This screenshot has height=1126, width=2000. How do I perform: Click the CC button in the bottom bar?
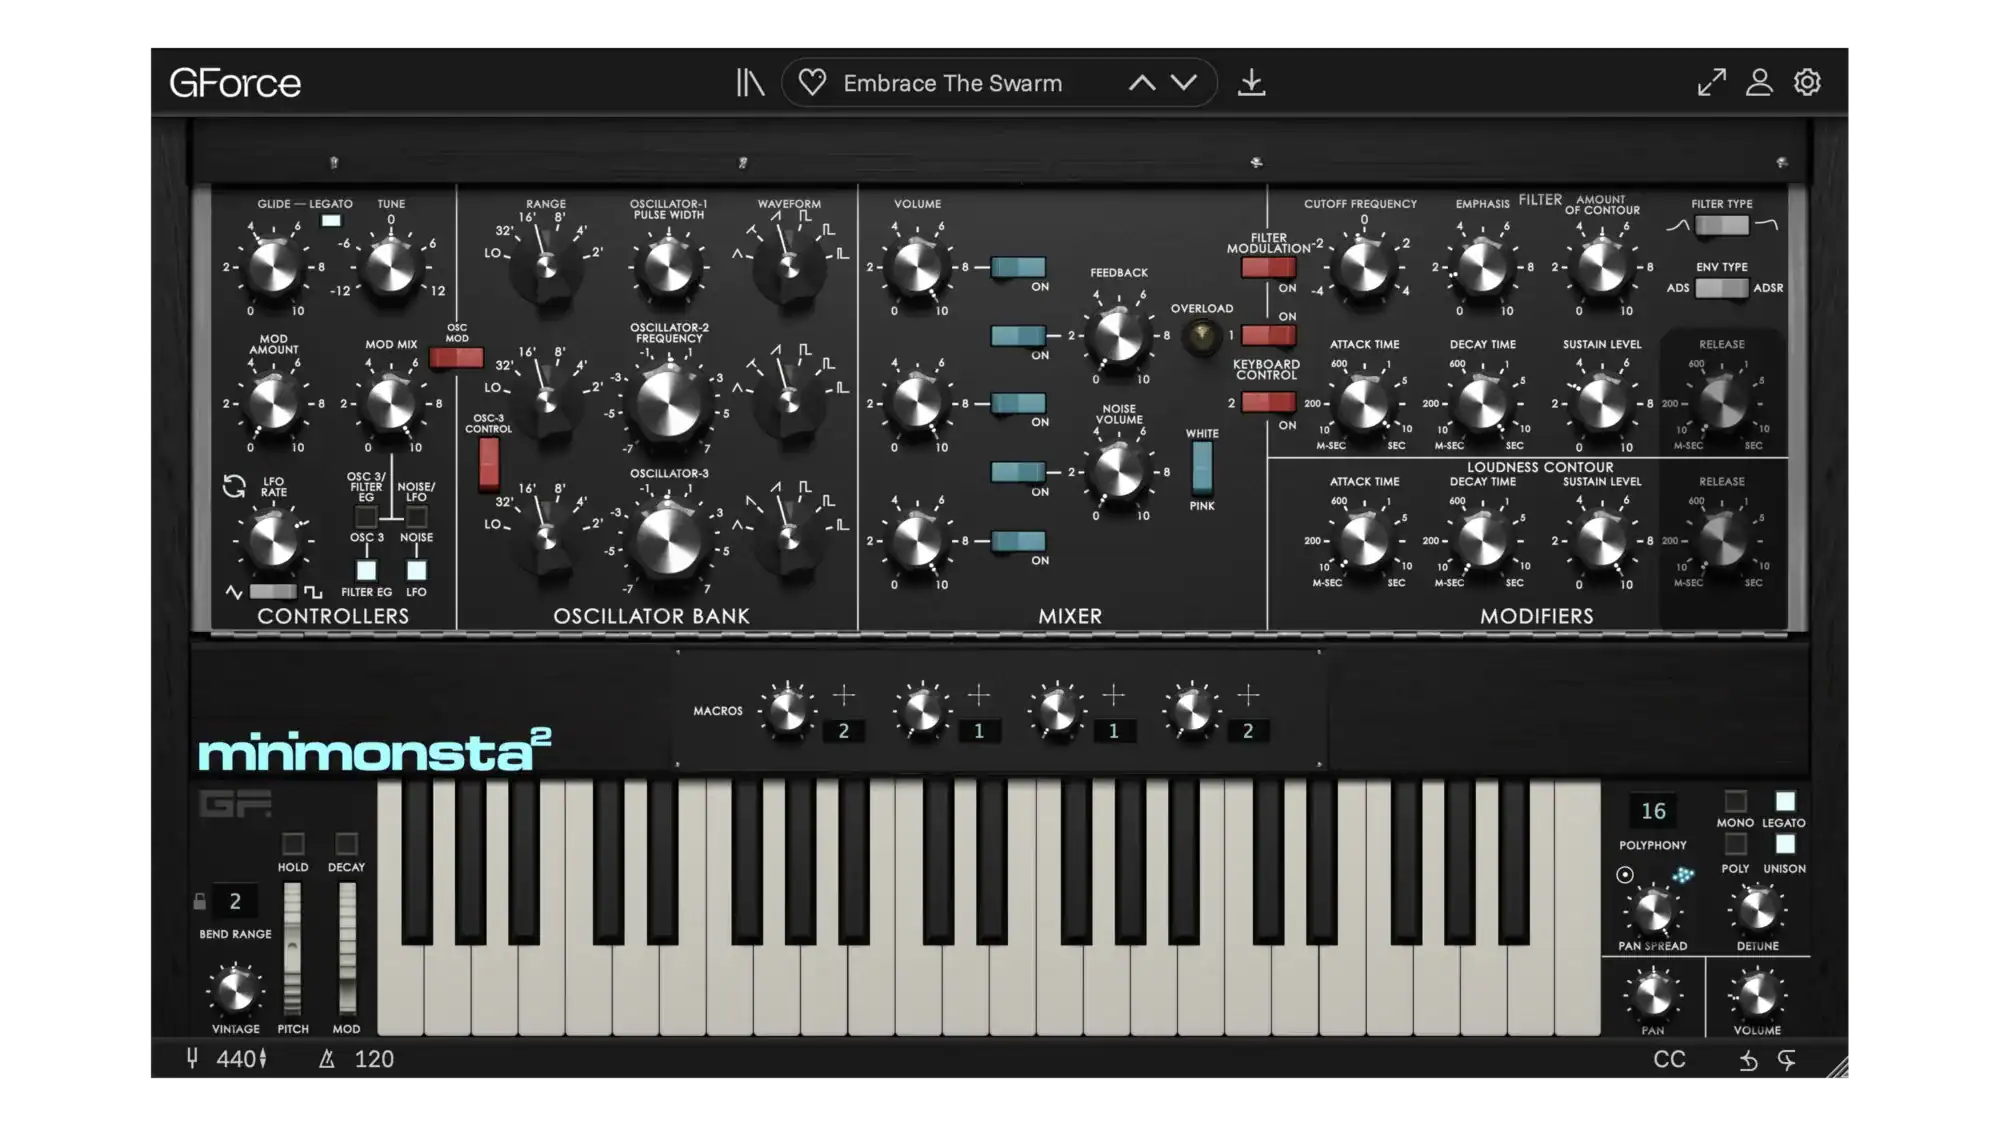click(x=1669, y=1059)
